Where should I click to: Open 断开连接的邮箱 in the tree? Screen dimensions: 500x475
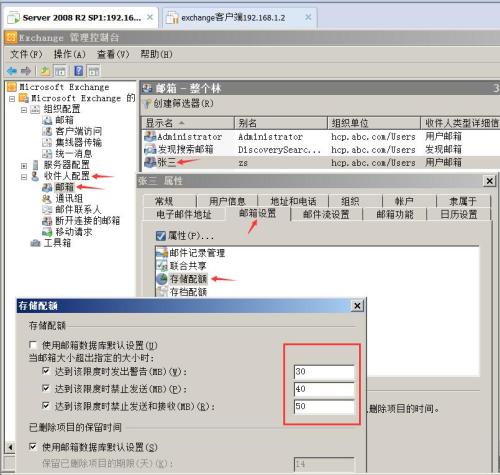pyautogui.click(x=87, y=221)
